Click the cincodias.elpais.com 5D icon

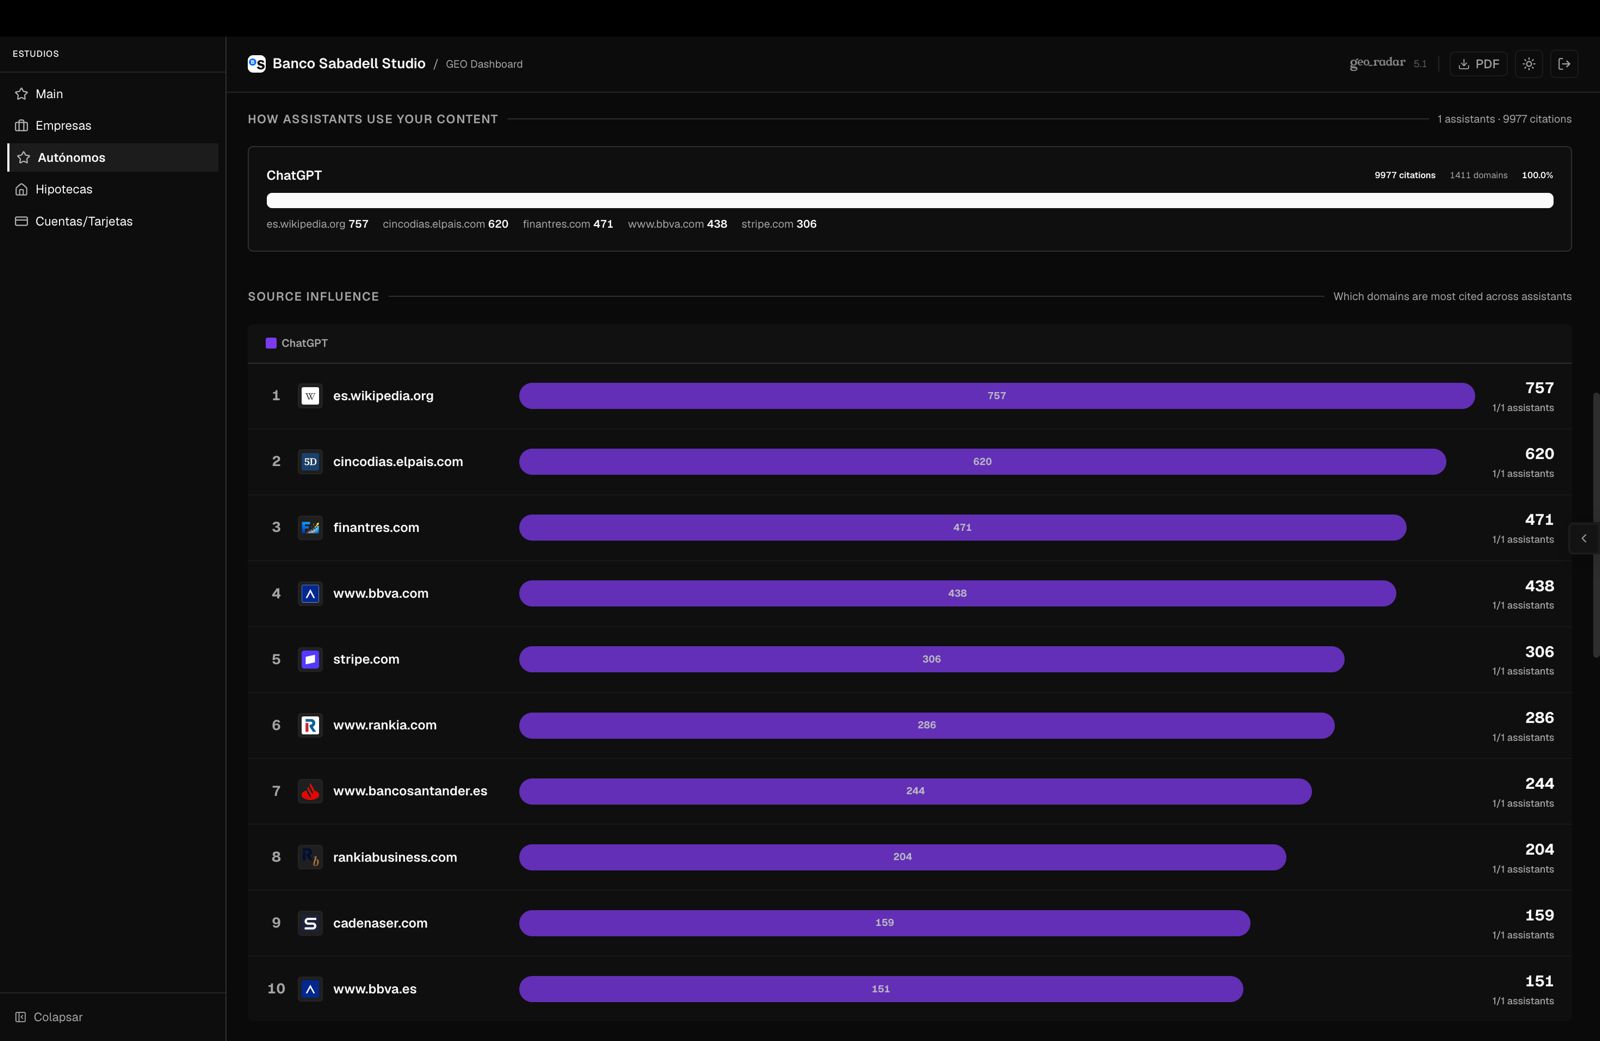coord(310,462)
